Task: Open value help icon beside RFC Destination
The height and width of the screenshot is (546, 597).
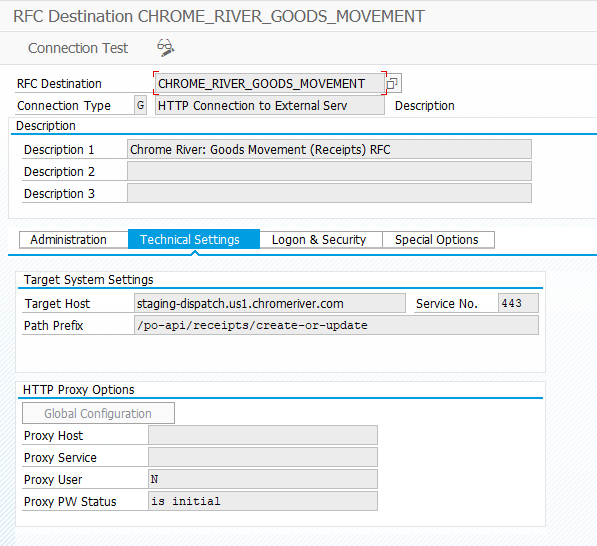Action: 393,83
